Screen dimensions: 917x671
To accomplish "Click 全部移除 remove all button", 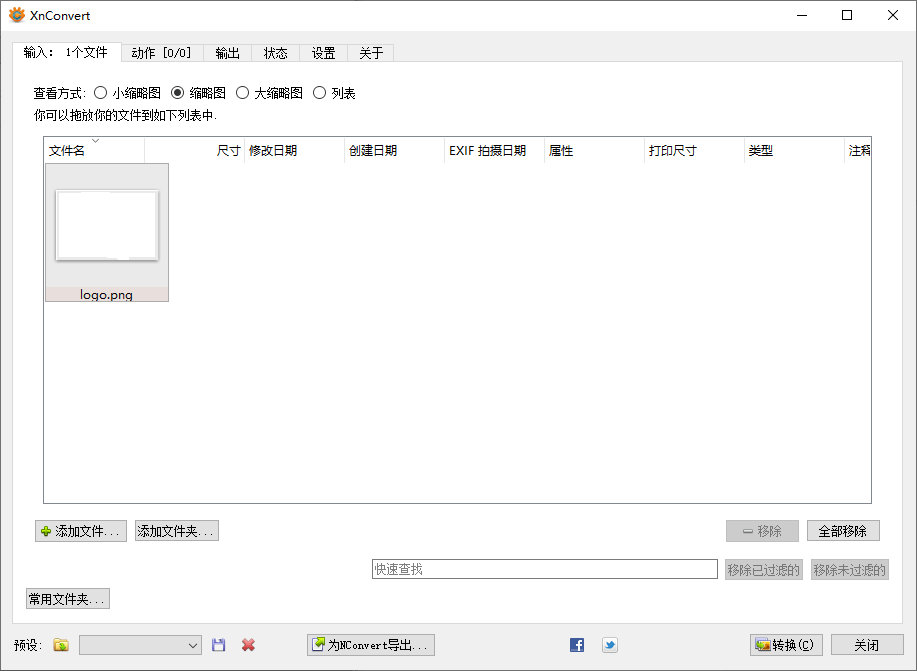I will click(x=843, y=531).
